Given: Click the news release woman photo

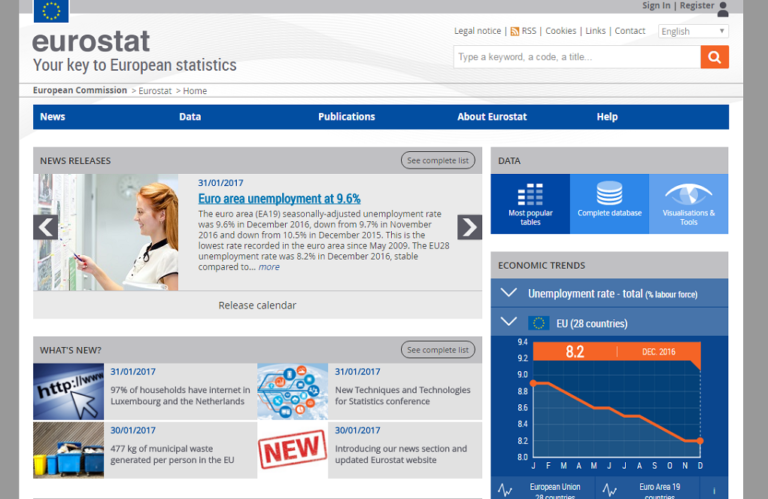Looking at the screenshot, I should point(106,232).
